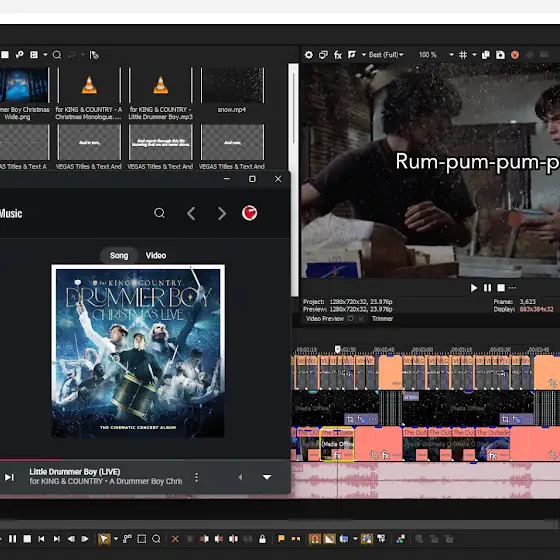Toggle Split Screen View in preview
The height and width of the screenshot is (560, 560).
[x=352, y=55]
